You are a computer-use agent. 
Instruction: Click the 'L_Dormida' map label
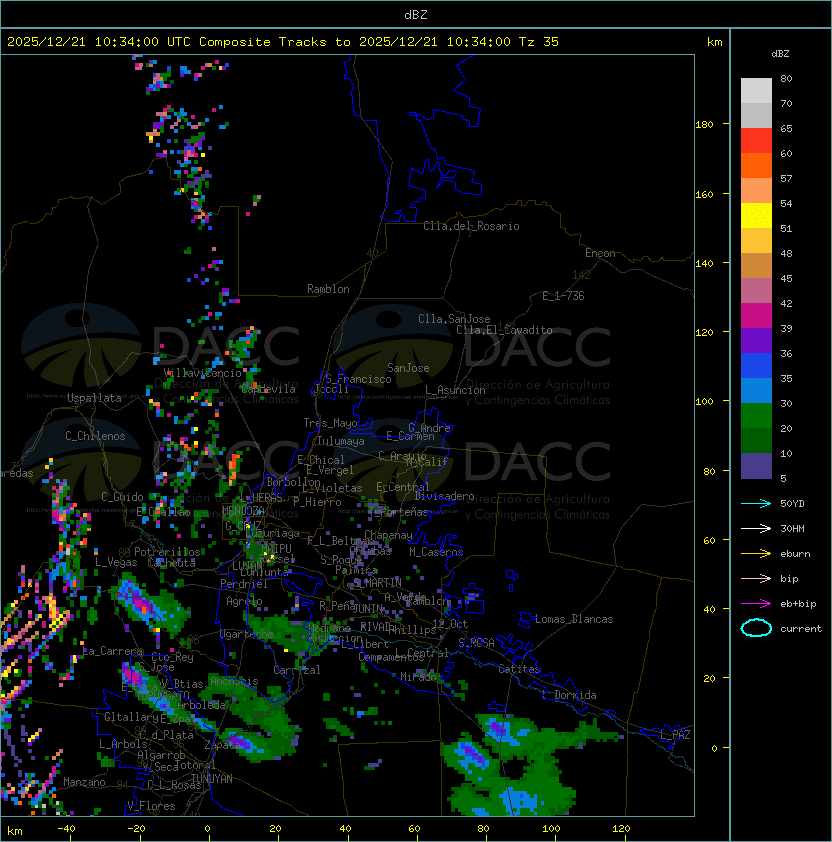click(x=569, y=695)
